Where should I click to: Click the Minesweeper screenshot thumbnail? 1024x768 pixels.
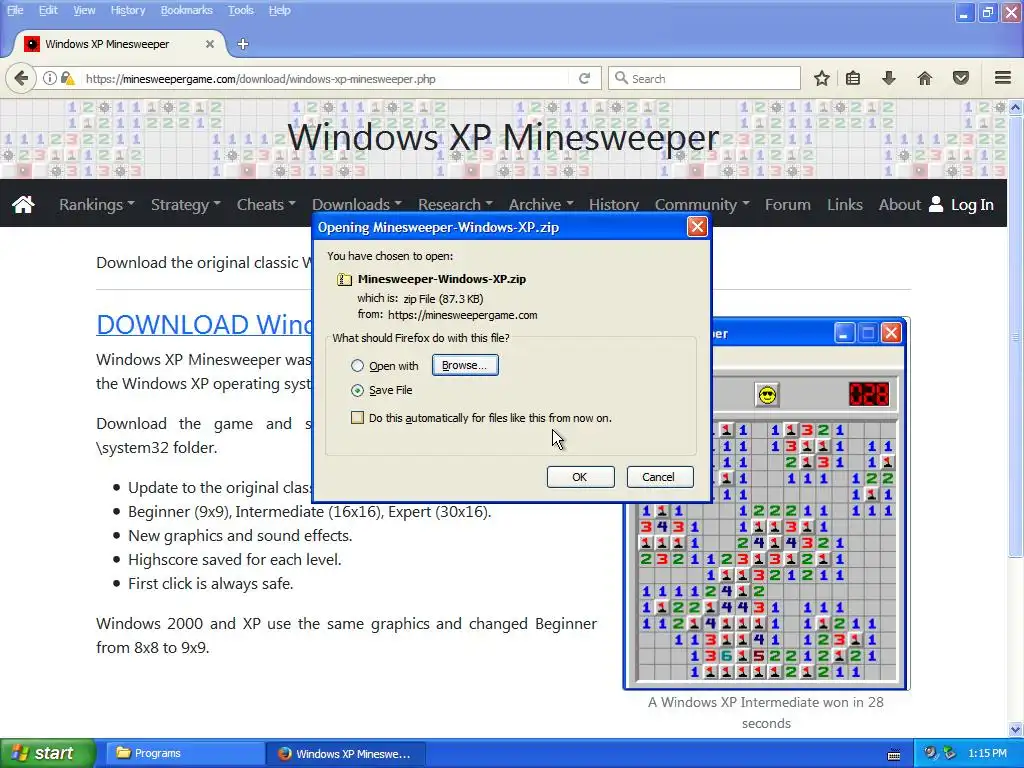click(767, 503)
